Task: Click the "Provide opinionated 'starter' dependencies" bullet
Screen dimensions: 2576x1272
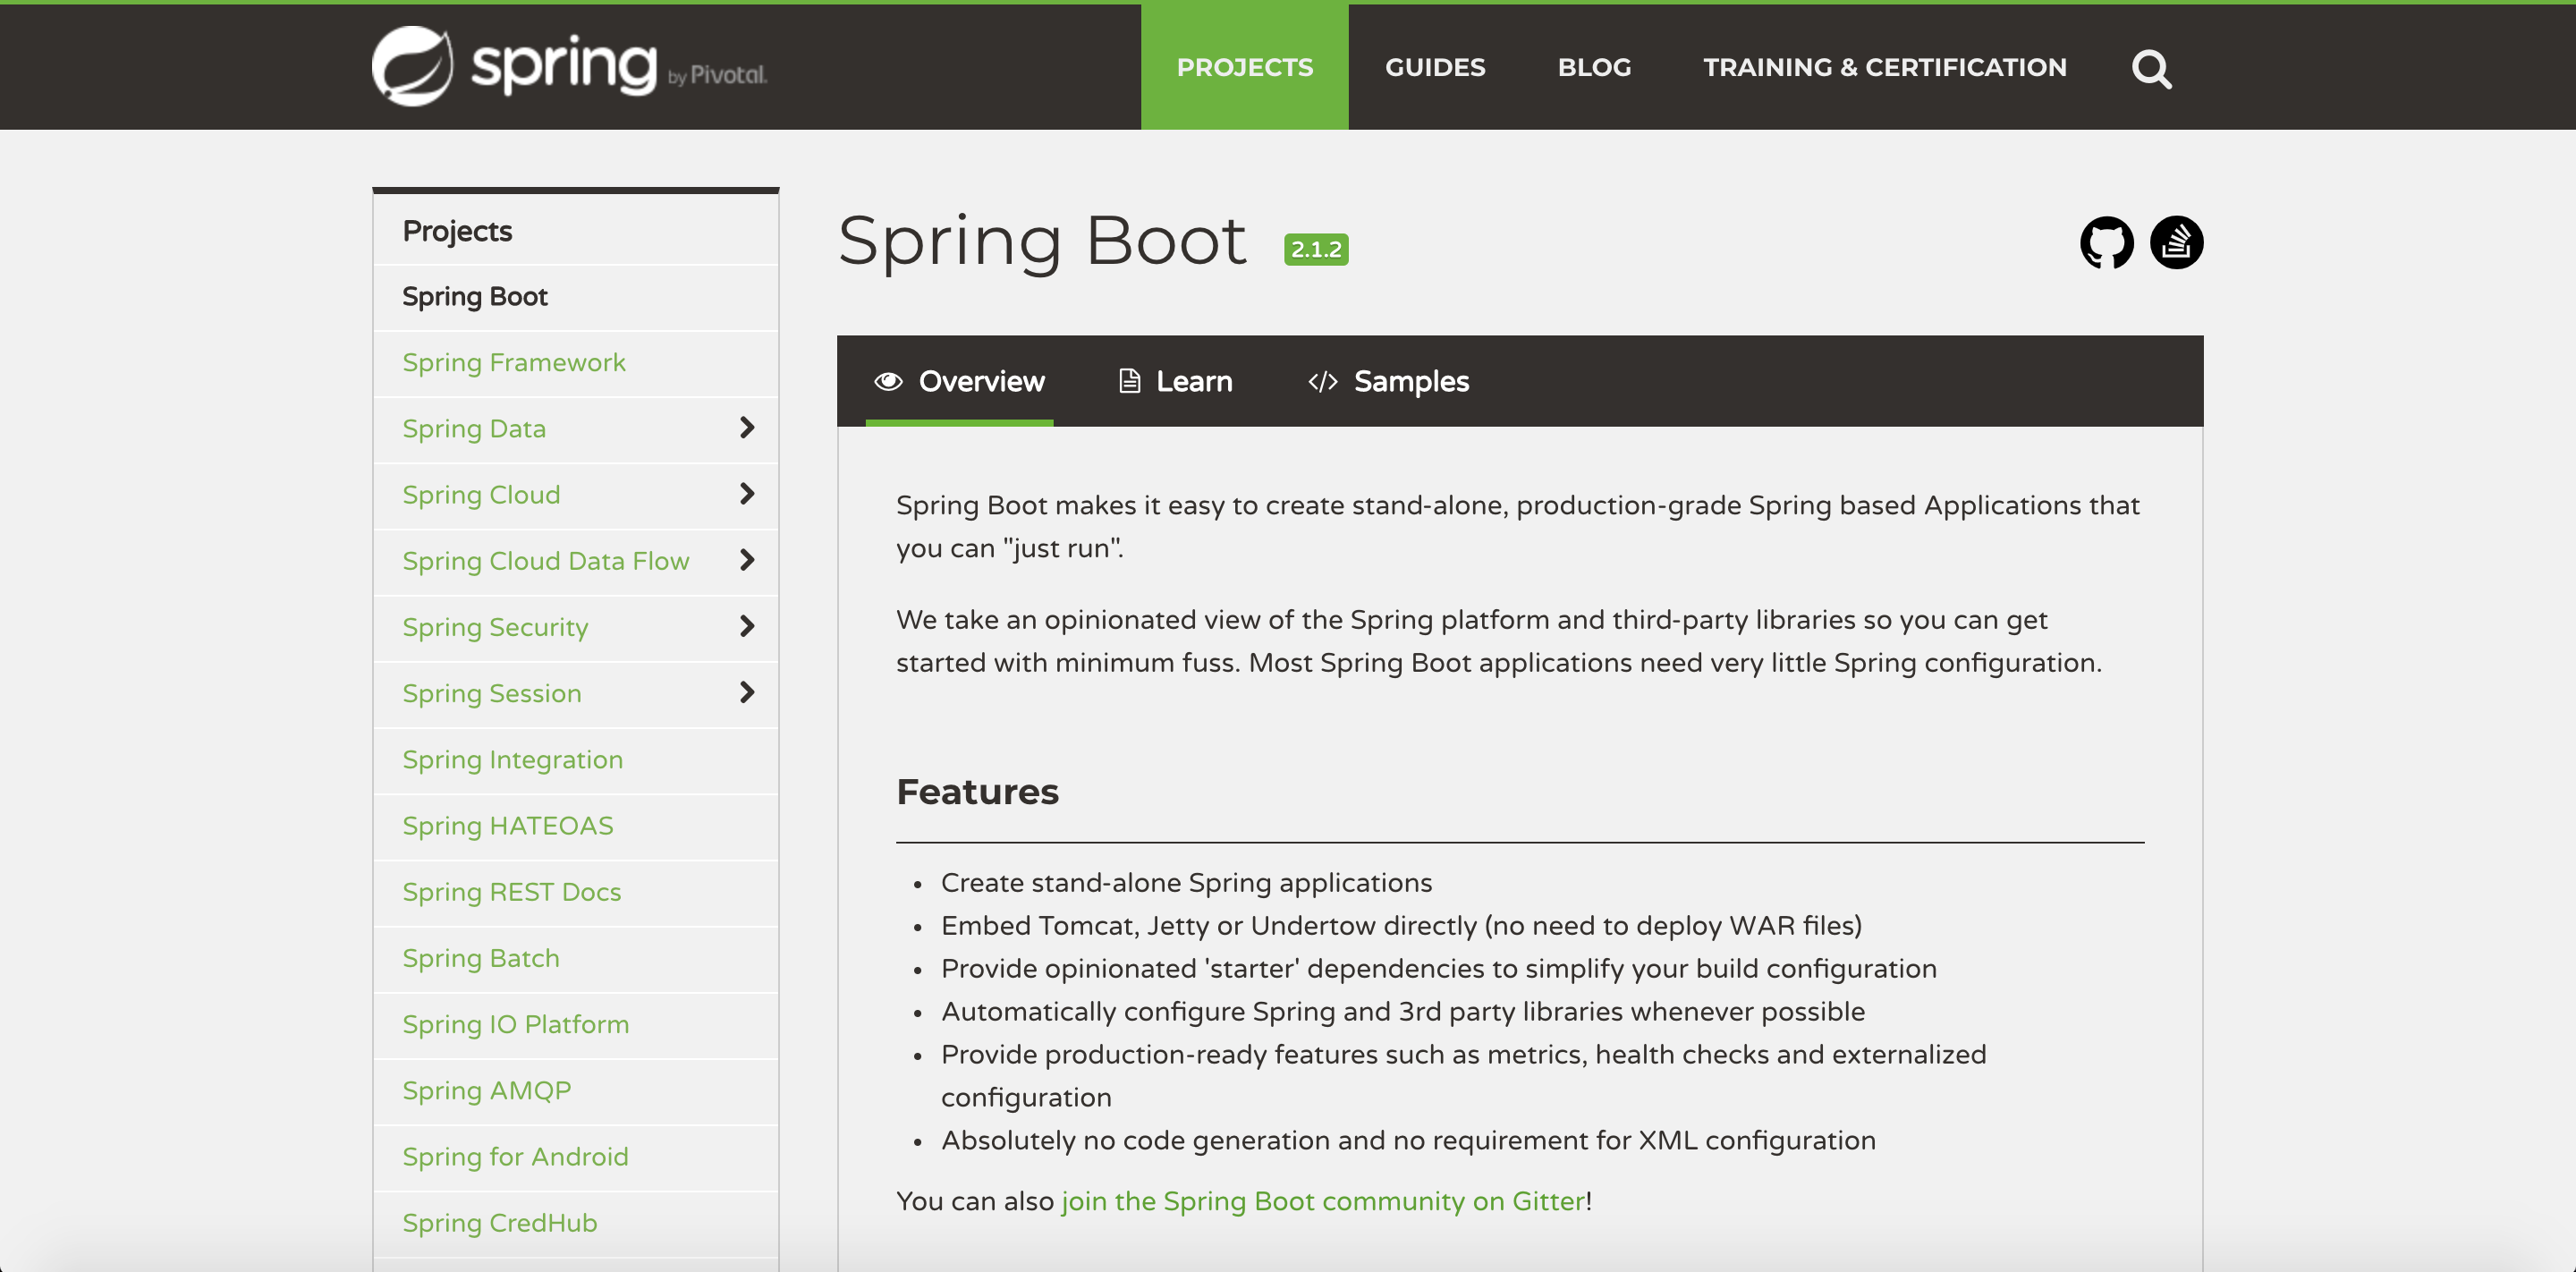Action: 1439,969
